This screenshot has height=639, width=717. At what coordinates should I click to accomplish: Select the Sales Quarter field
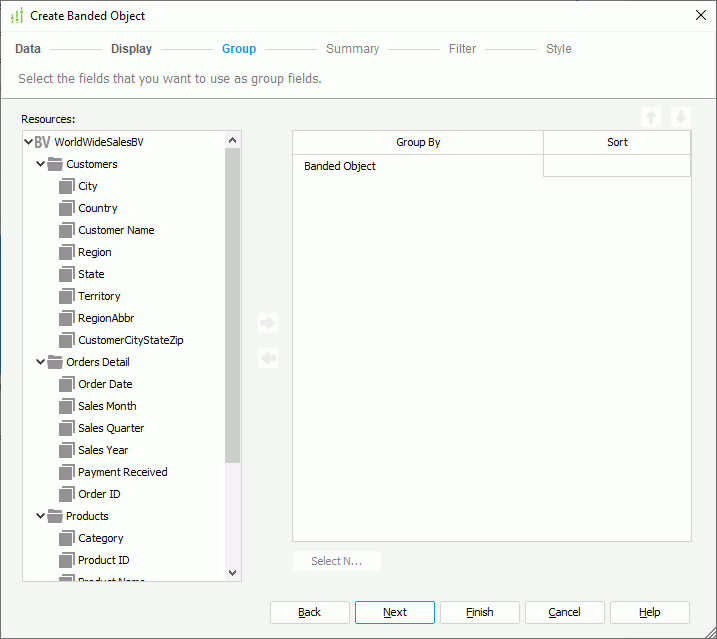click(111, 428)
